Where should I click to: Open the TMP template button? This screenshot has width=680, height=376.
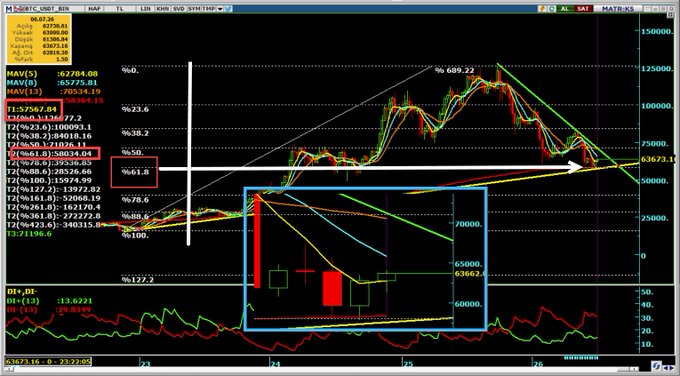click(x=209, y=9)
